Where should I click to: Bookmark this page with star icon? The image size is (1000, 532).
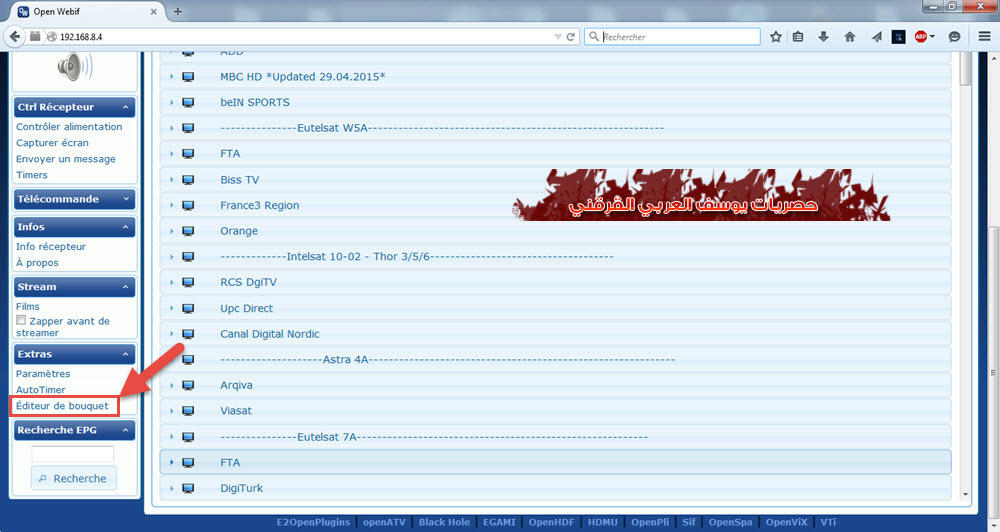click(776, 37)
